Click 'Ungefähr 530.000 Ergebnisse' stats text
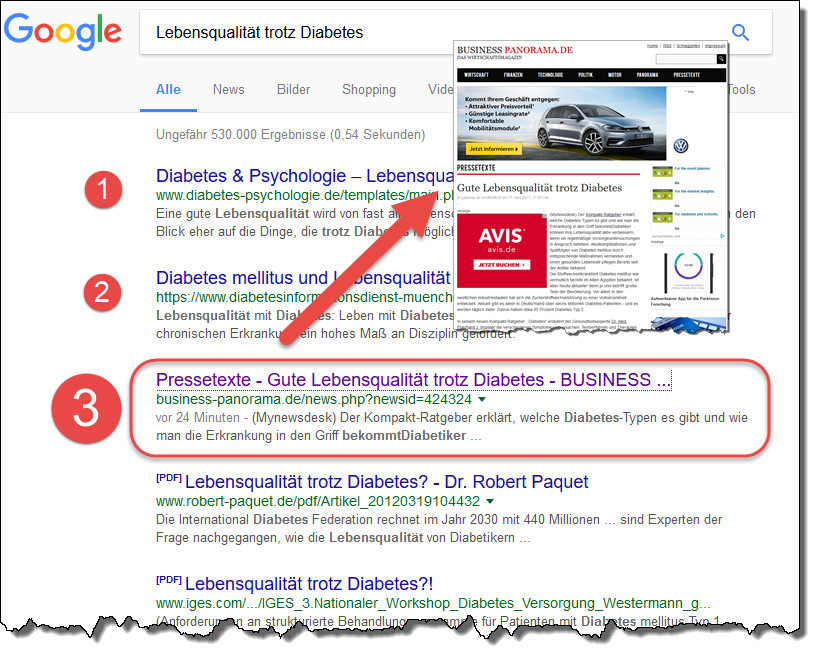The height and width of the screenshot is (660, 815). [x=291, y=135]
